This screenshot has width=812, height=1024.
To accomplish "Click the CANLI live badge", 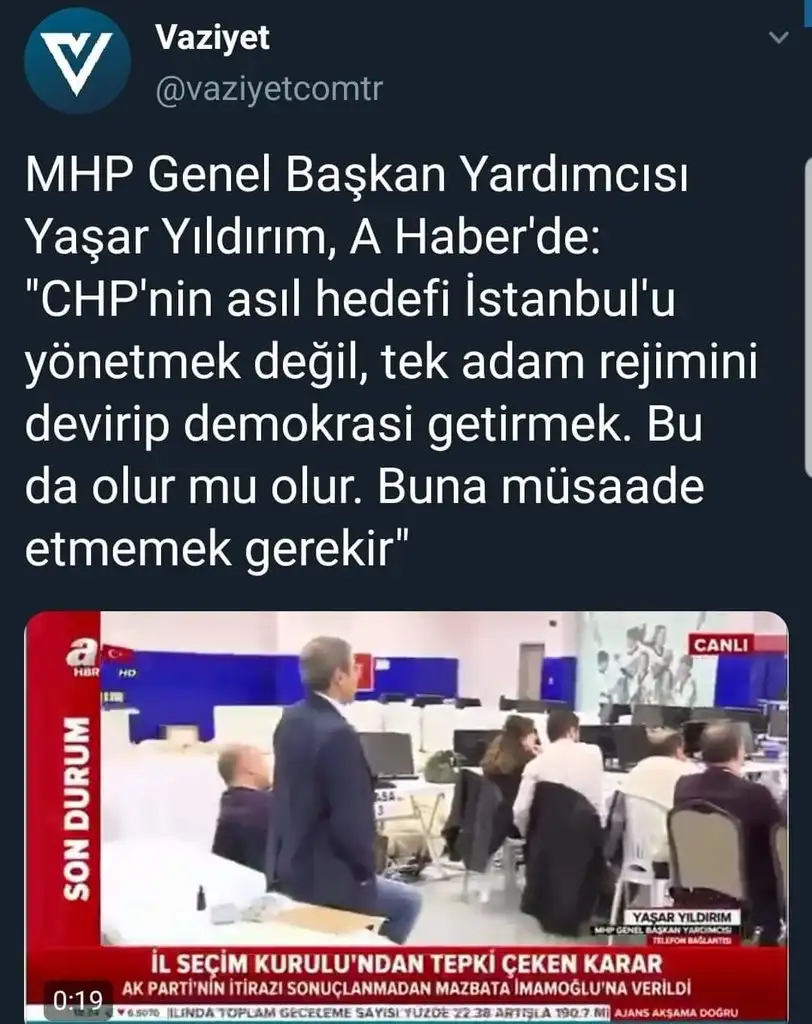I will (721, 645).
